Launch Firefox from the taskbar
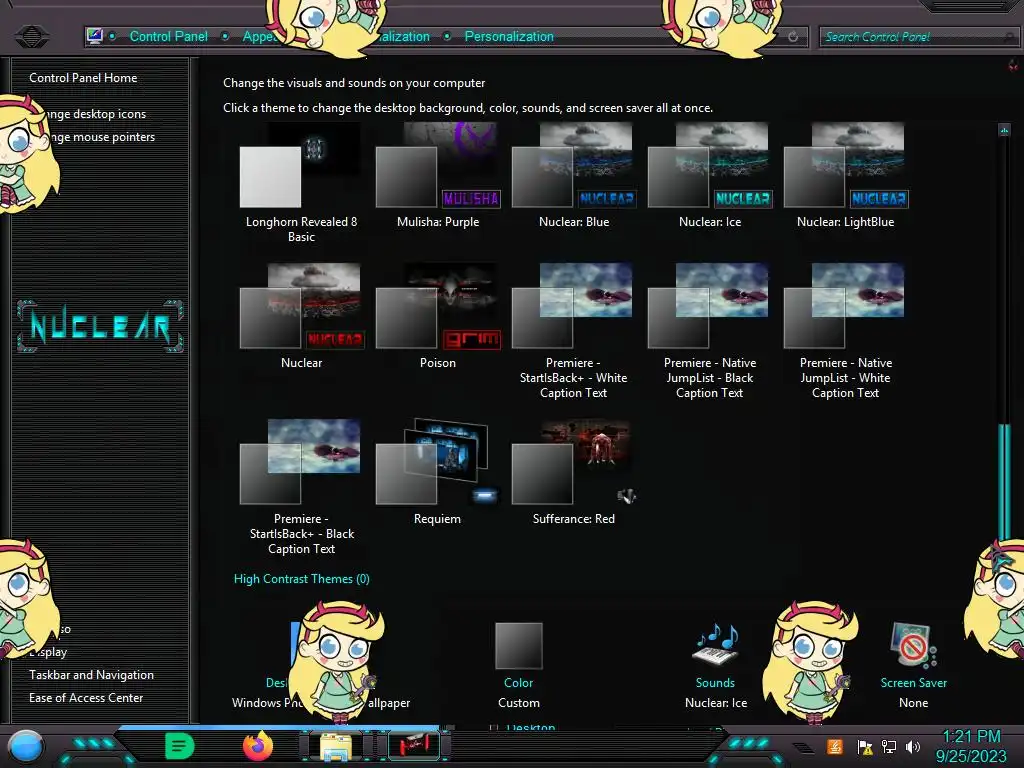The image size is (1024, 768). pyautogui.click(x=258, y=746)
